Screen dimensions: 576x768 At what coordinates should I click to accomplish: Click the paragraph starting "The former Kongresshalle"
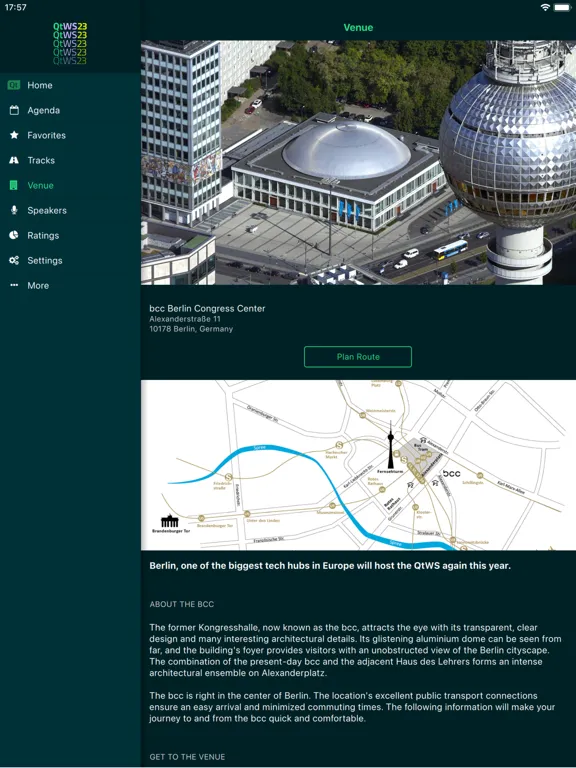tap(355, 650)
